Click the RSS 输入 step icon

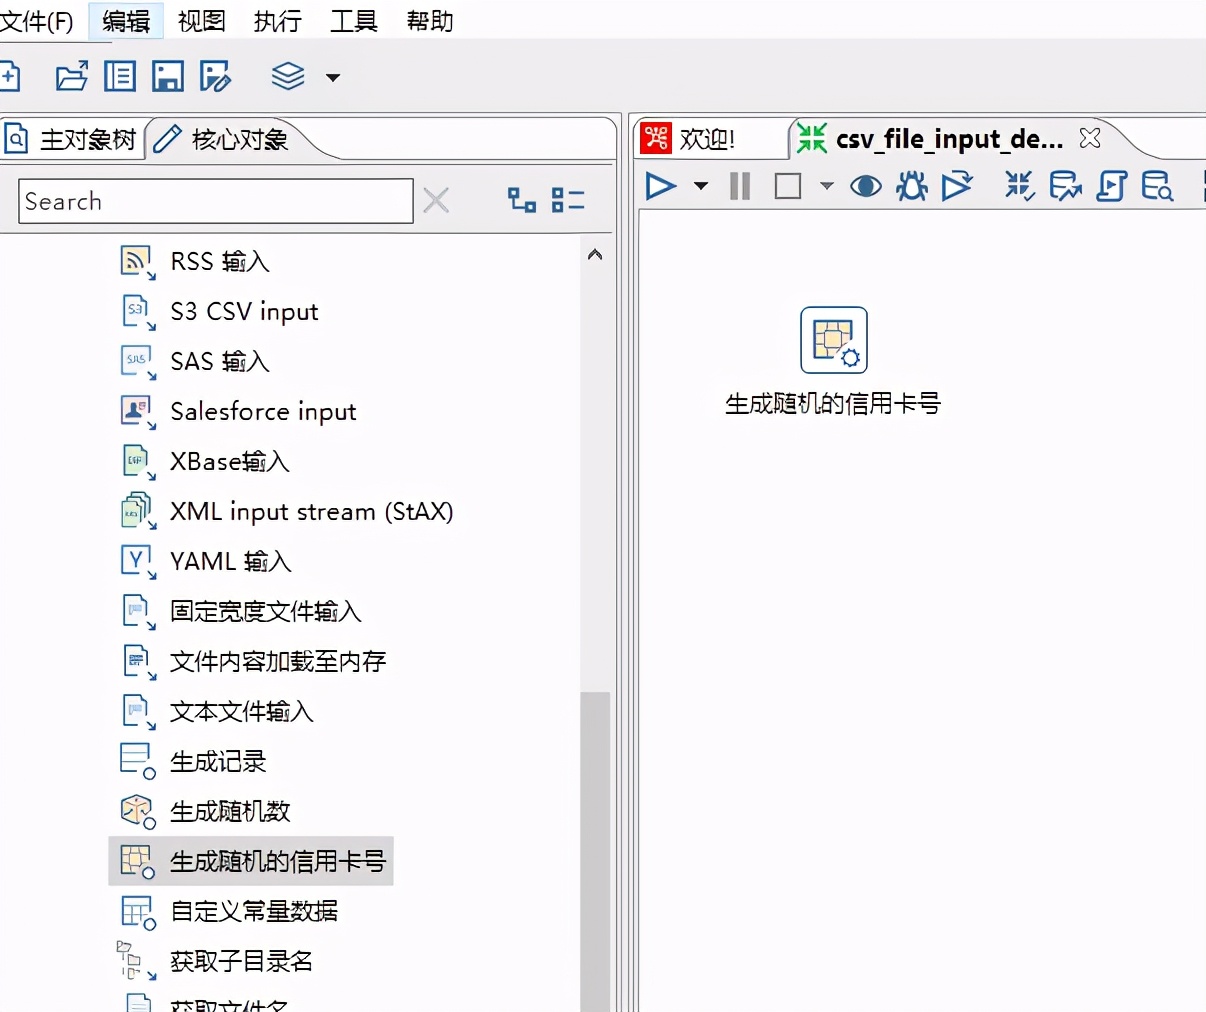[x=138, y=261]
